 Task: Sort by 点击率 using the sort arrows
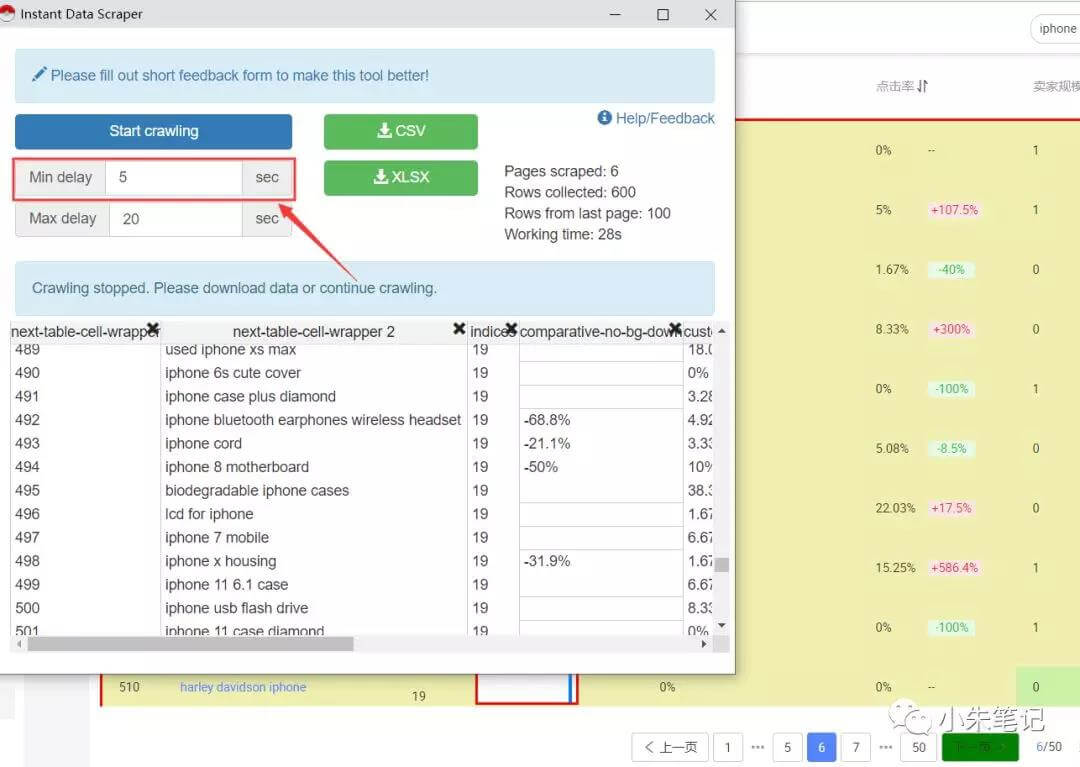pyautogui.click(x=922, y=86)
